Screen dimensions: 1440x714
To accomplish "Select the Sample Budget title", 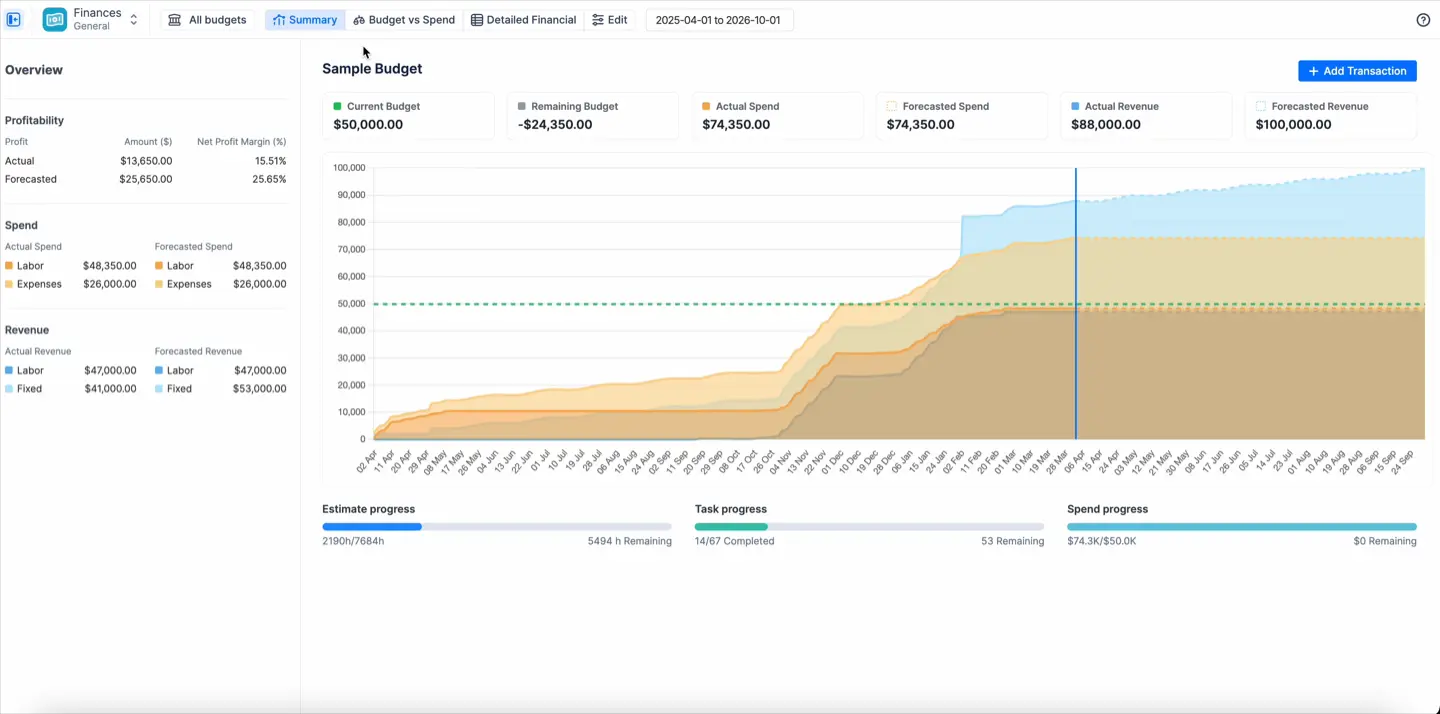I will [372, 69].
